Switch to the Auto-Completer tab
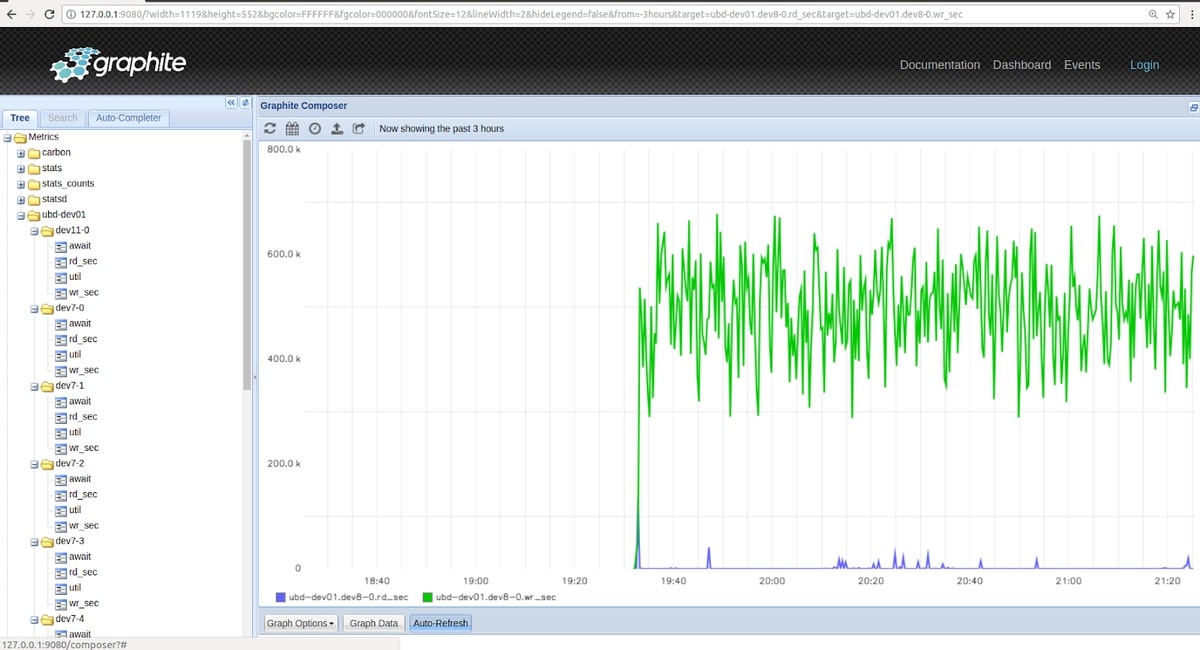 tap(128, 118)
